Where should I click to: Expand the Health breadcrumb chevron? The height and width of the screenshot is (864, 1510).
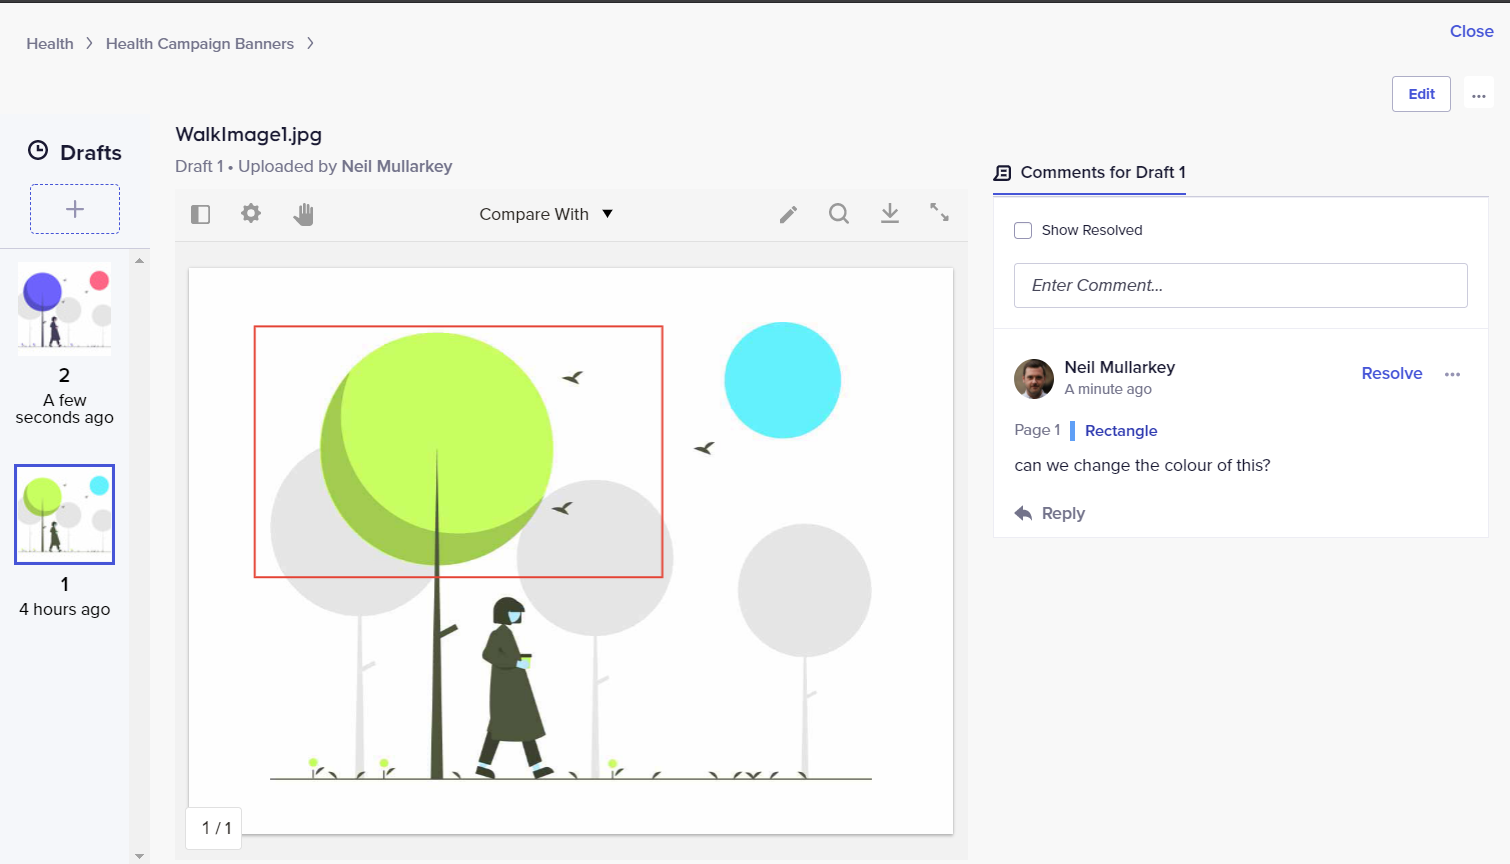tap(88, 44)
